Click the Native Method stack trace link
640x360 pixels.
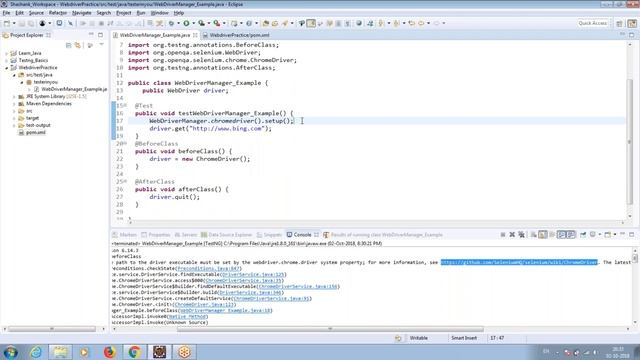coord(187,317)
